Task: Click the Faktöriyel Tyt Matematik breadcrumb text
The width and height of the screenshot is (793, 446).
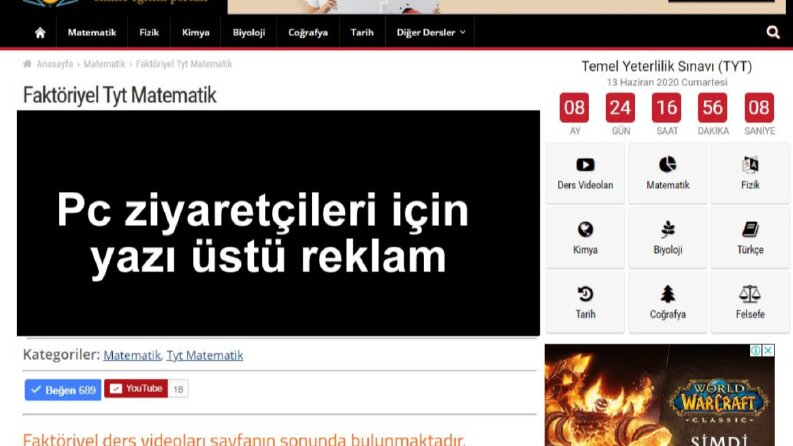Action: tap(184, 64)
